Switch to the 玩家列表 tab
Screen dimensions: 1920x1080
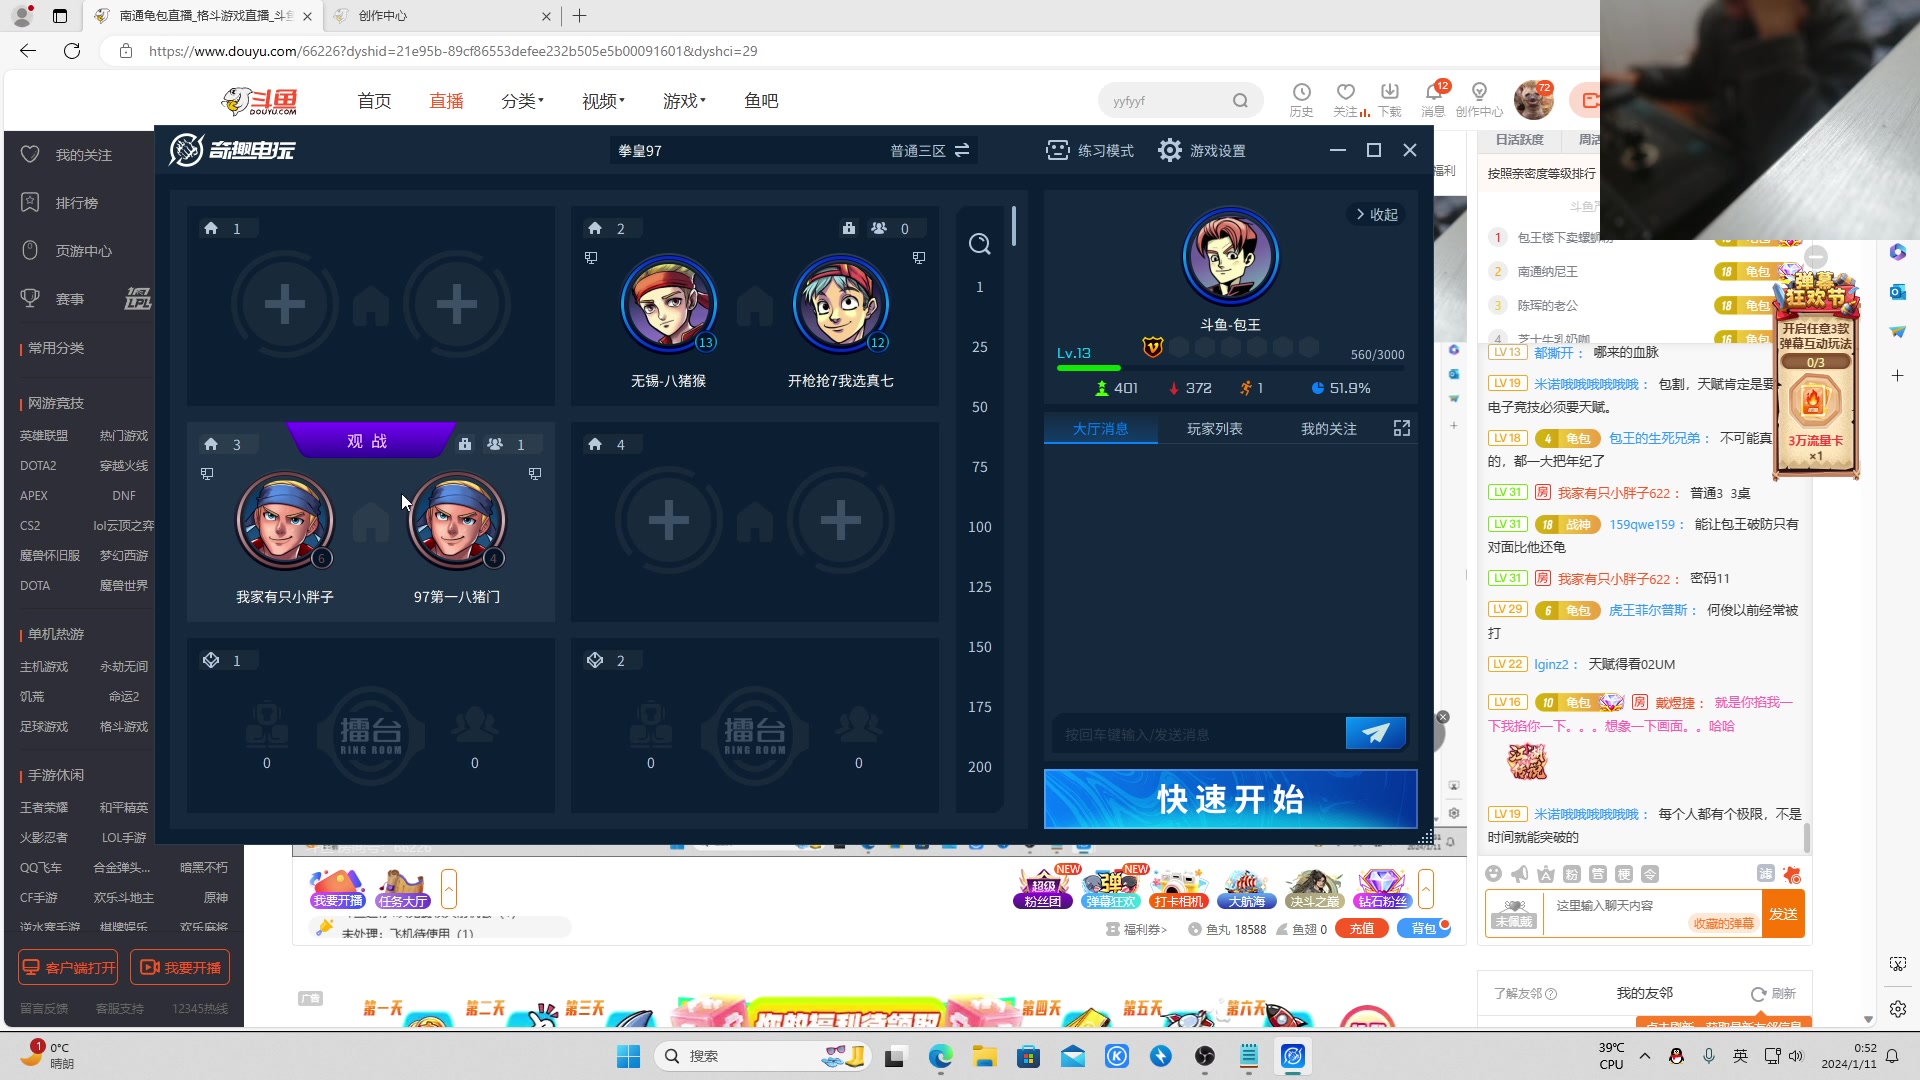[1214, 429]
